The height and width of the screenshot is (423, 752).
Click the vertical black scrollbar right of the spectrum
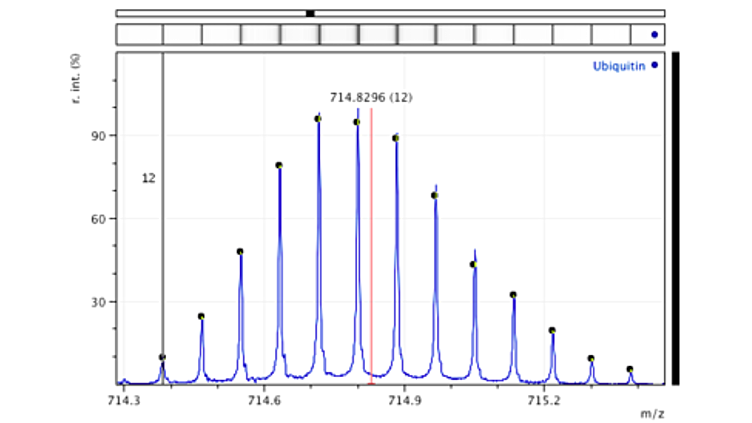(675, 218)
